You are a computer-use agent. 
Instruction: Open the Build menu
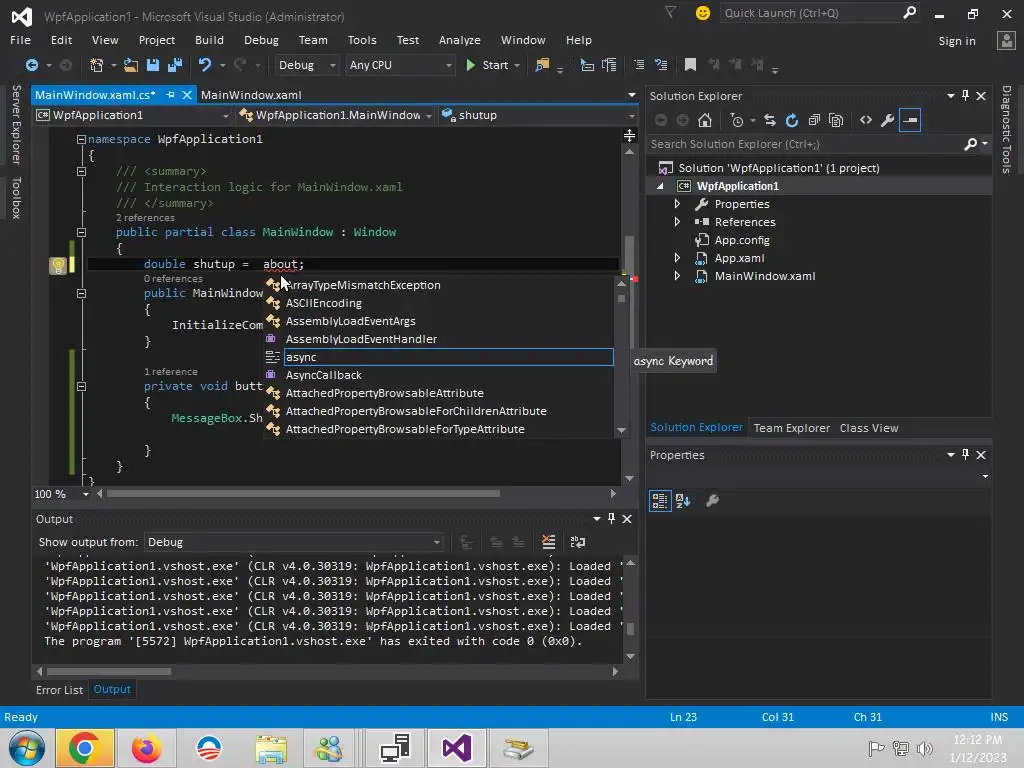coord(209,40)
